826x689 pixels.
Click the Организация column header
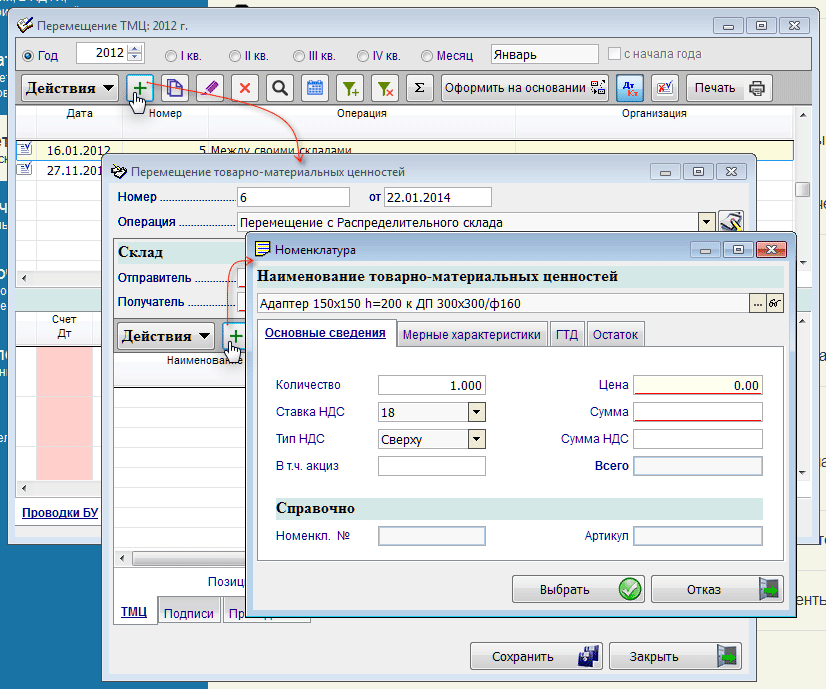[x=654, y=113]
